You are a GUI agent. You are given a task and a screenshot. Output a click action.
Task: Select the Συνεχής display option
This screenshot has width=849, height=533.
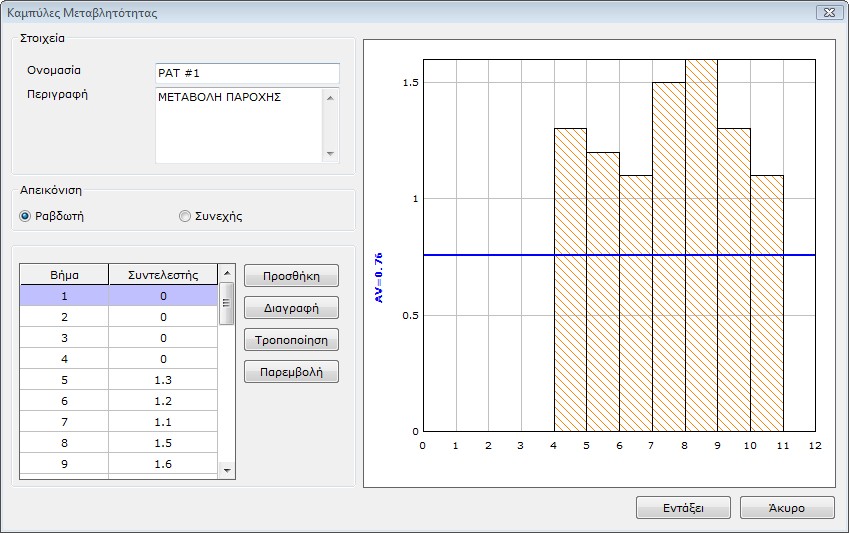184,216
